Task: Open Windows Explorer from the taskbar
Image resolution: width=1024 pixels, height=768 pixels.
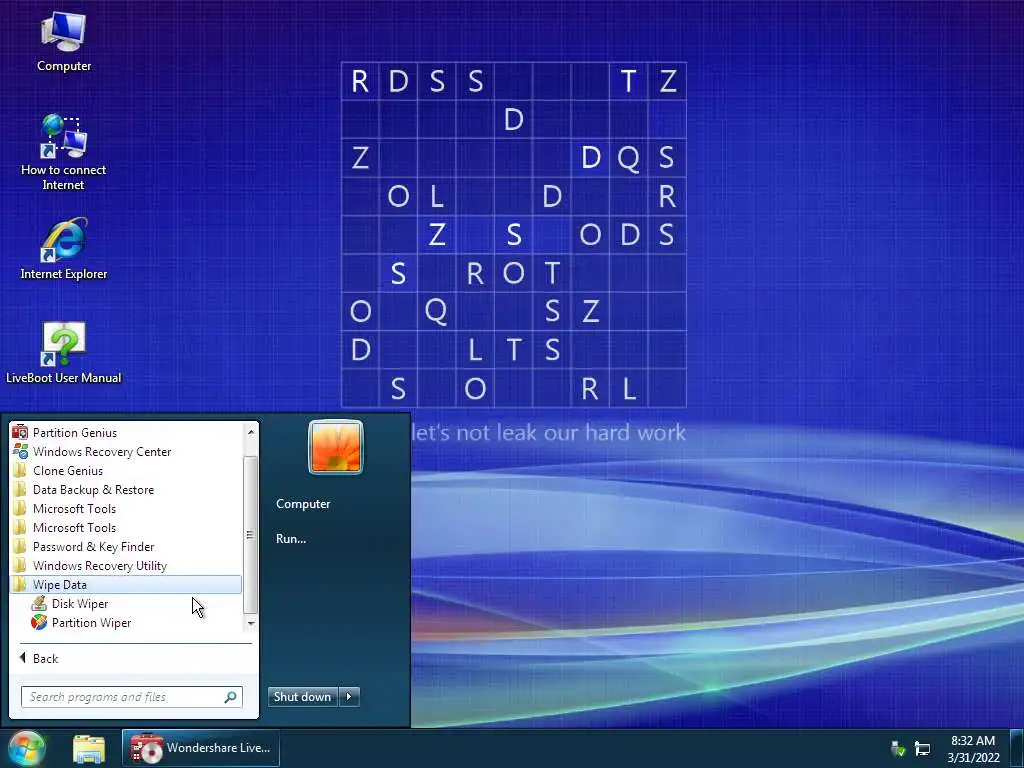Action: [x=89, y=748]
